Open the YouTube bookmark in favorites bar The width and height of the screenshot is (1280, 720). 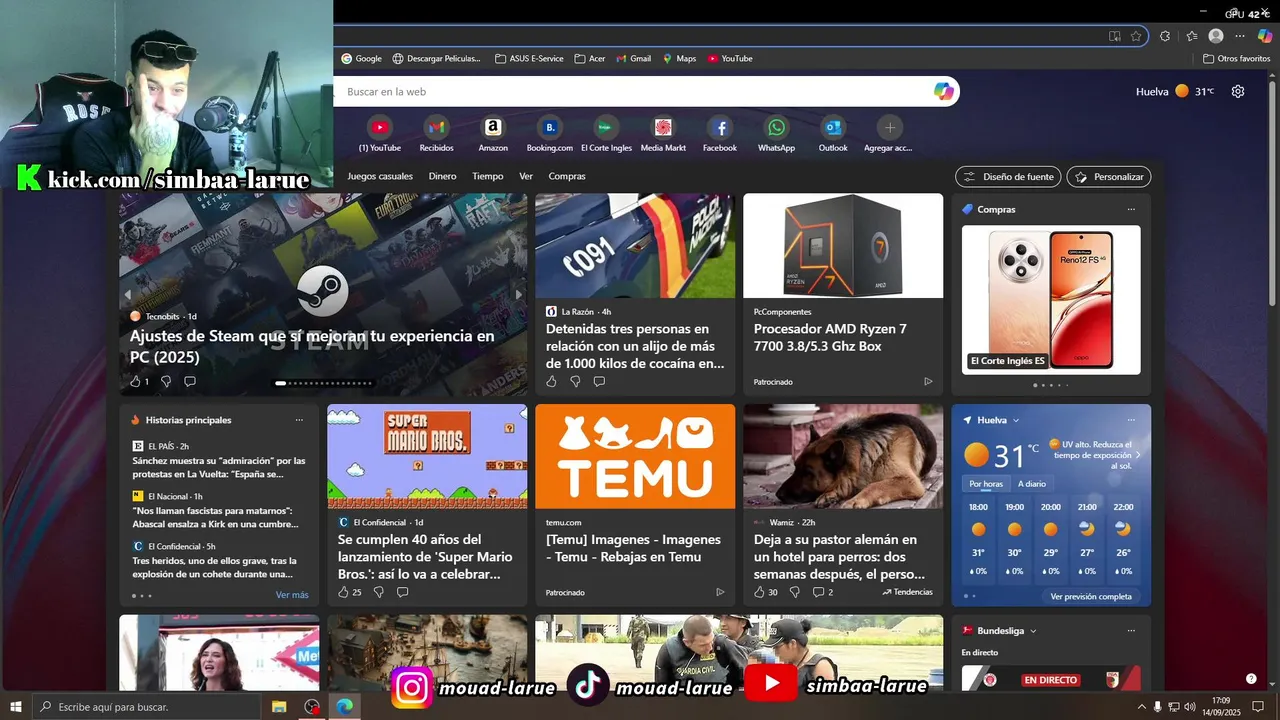tap(730, 59)
